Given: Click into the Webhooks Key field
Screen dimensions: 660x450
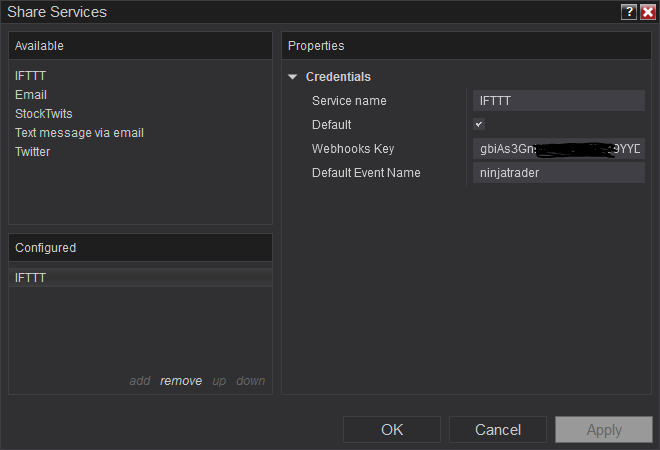Looking at the screenshot, I should (x=559, y=149).
